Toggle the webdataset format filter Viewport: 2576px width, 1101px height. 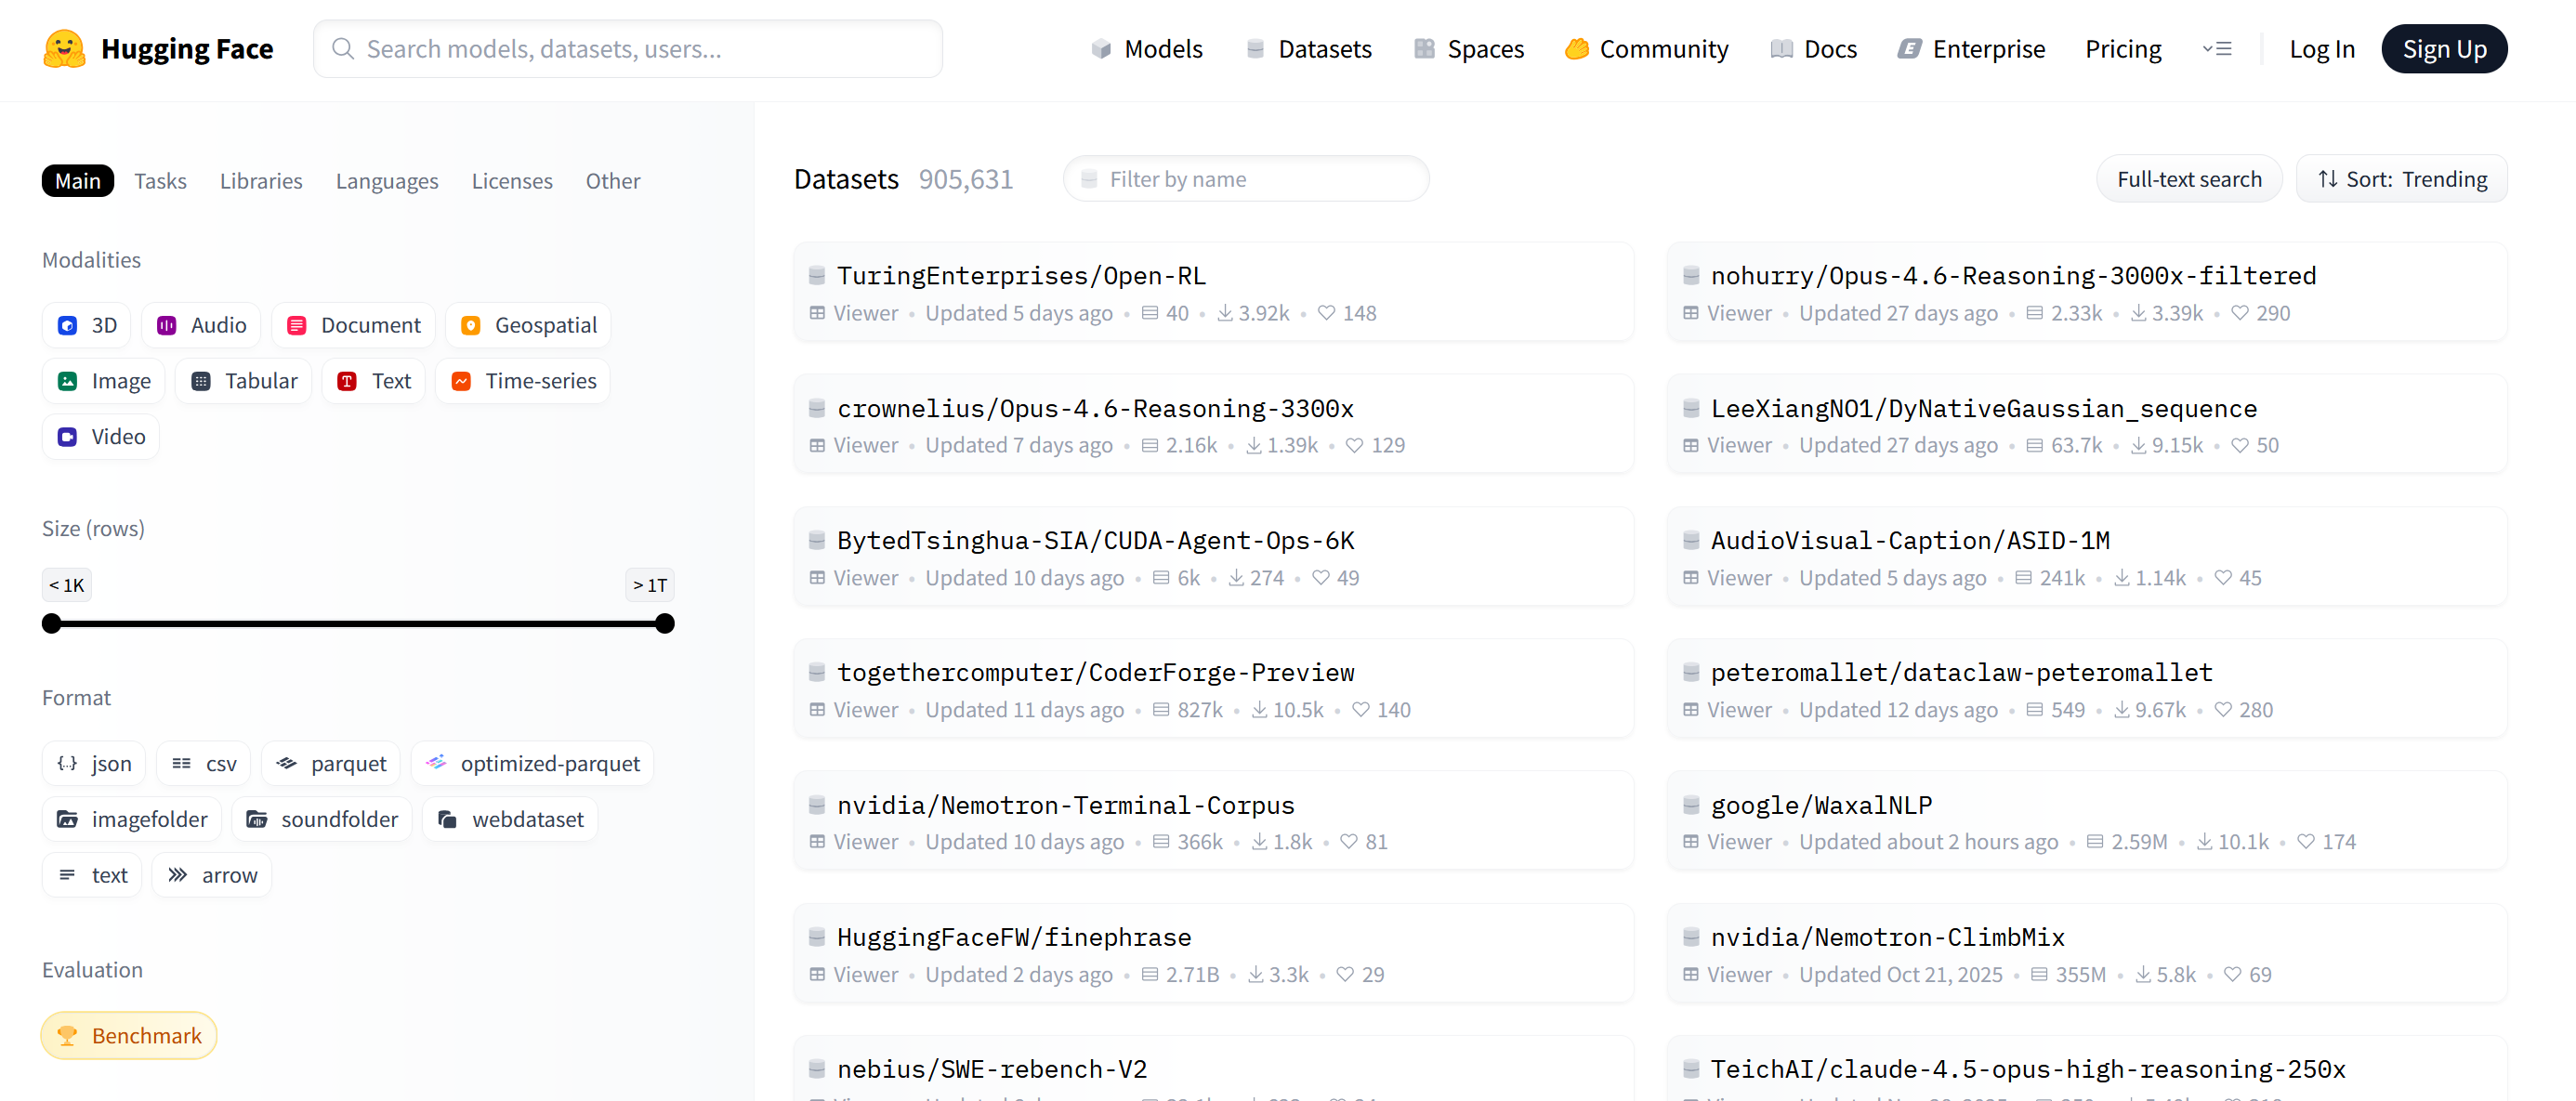point(510,819)
